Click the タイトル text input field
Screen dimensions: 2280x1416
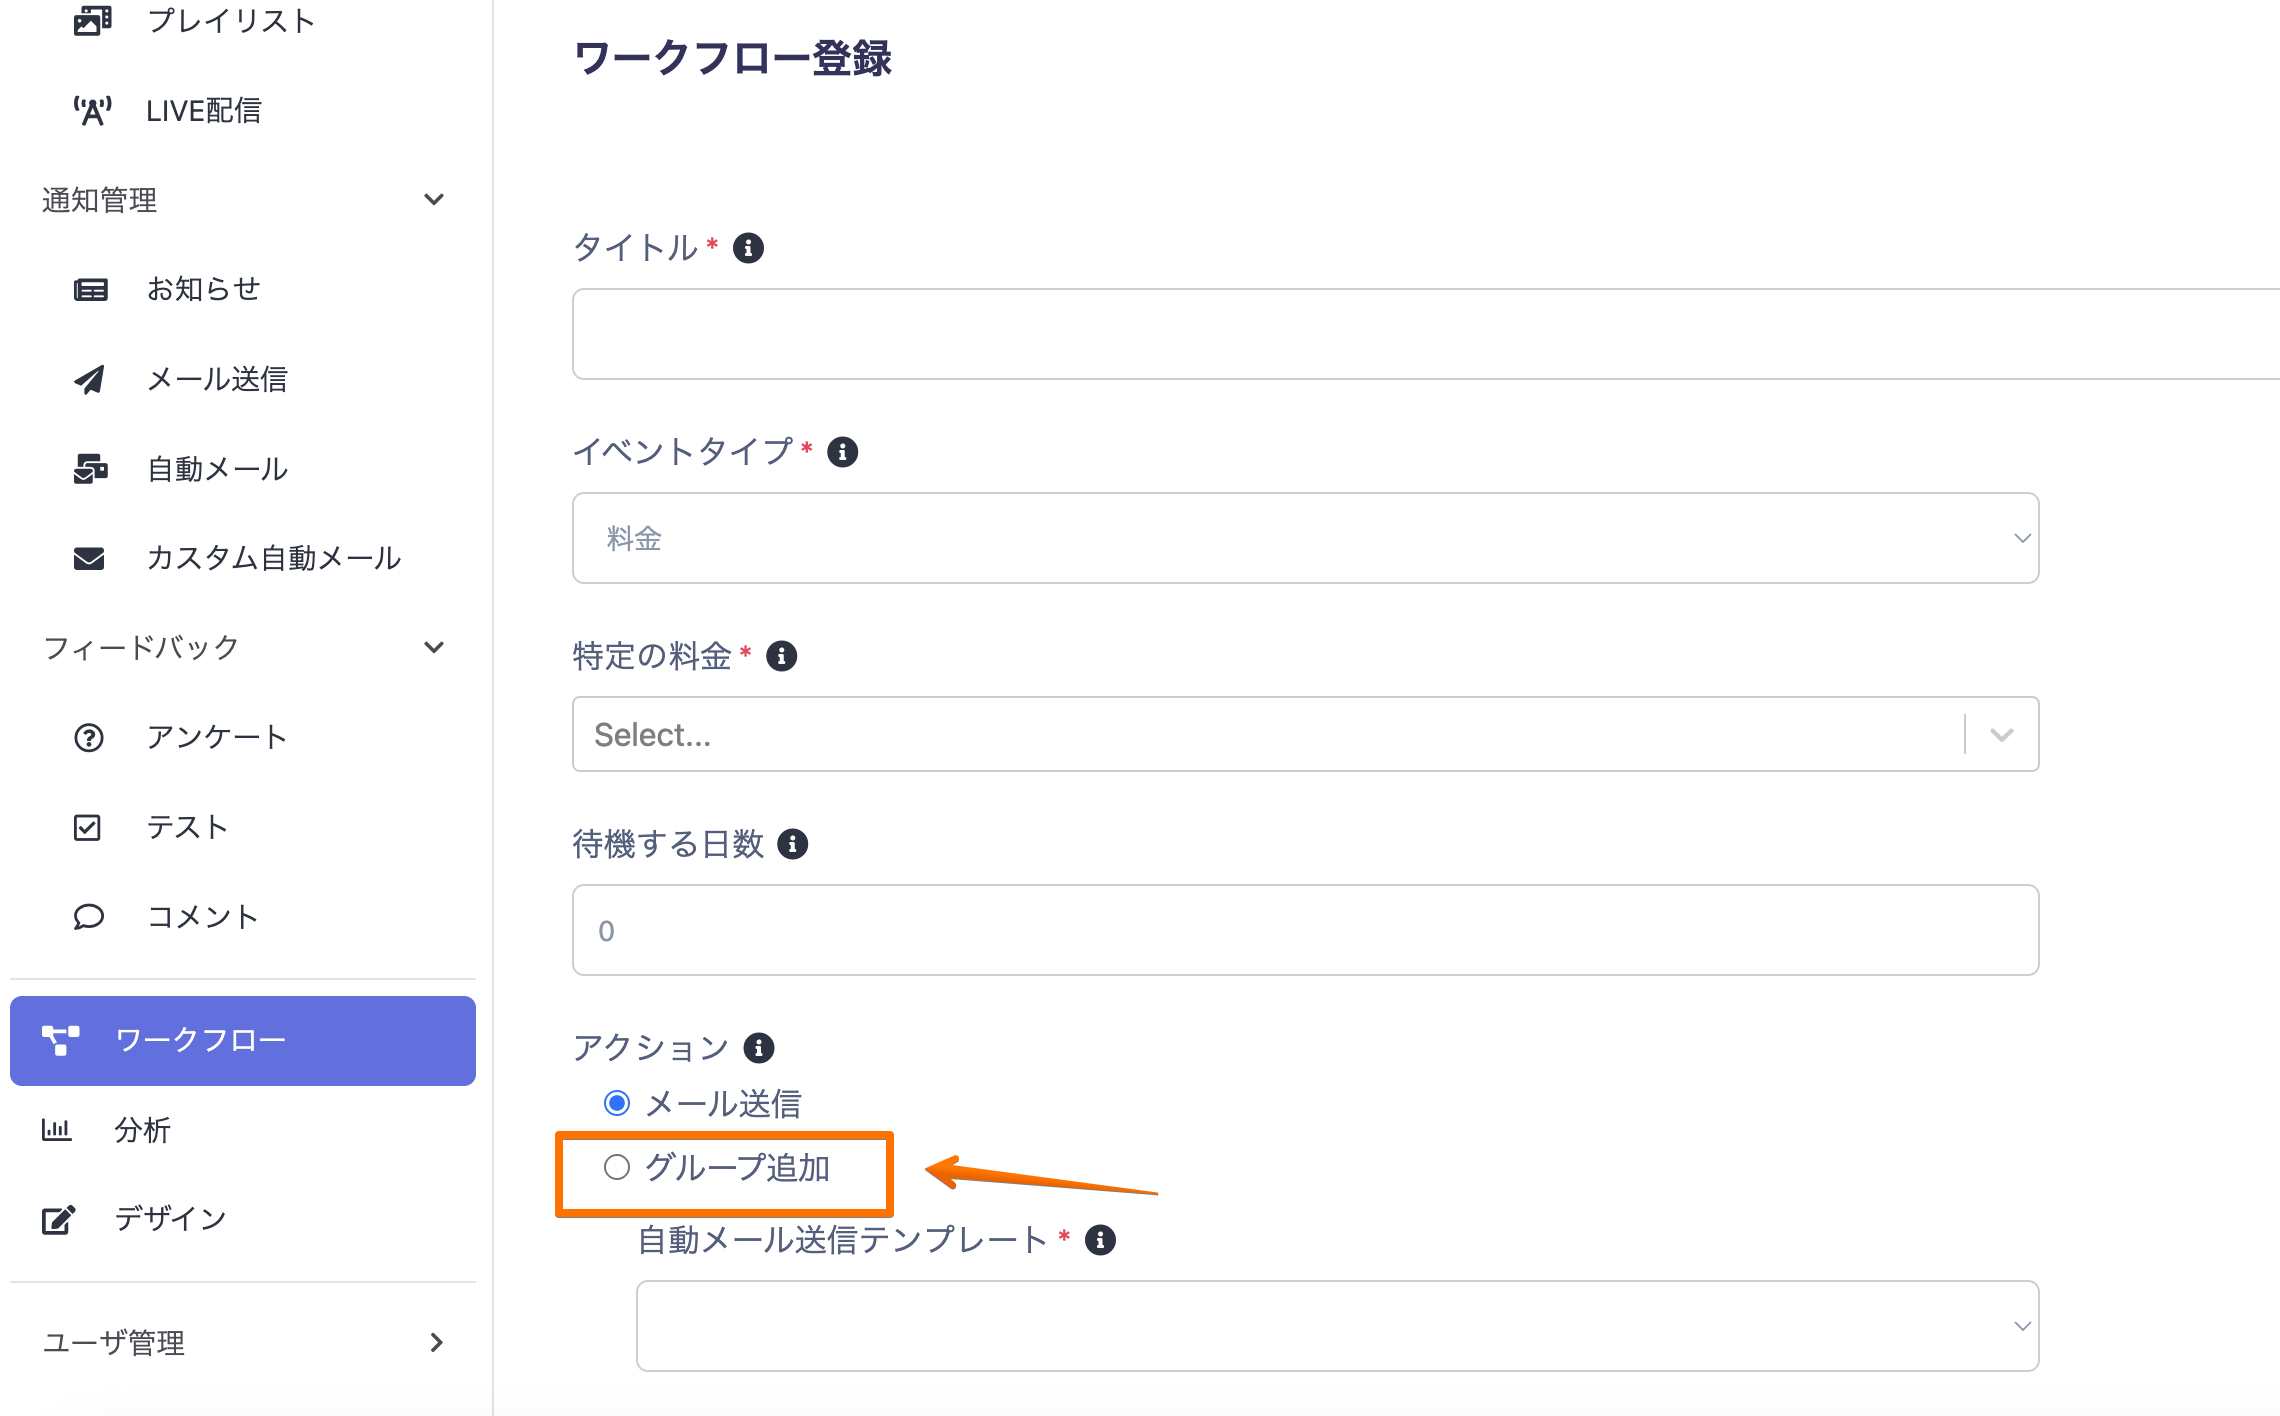tap(1420, 334)
